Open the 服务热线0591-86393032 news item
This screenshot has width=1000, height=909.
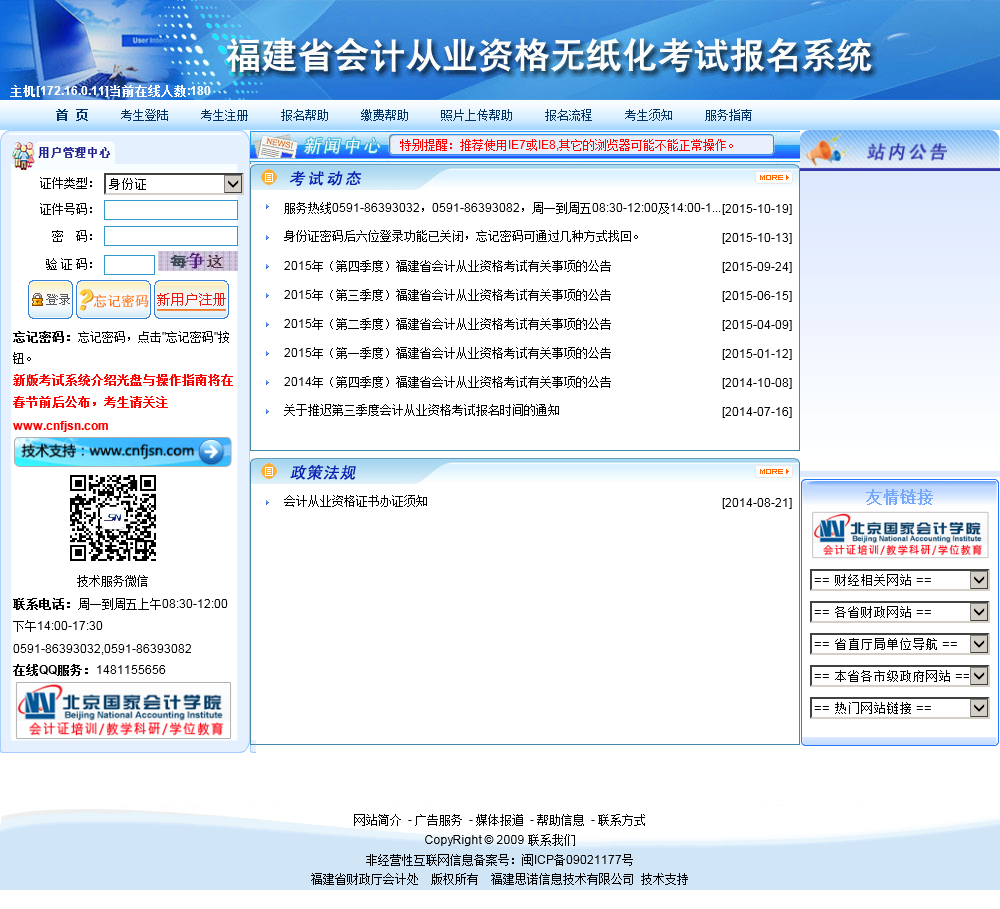point(502,208)
